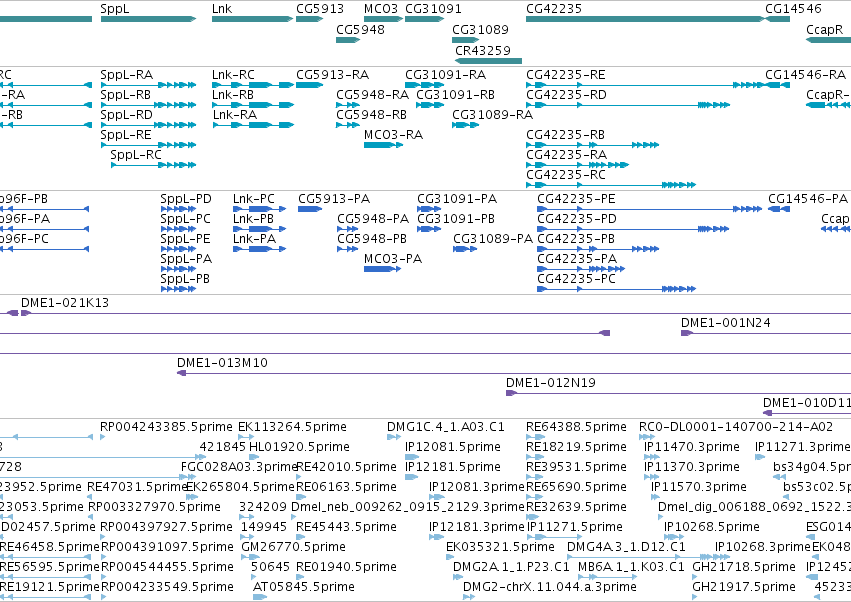The height and width of the screenshot is (602, 851).
Task: Select EST GH21917.5prime
Action: (x=744, y=587)
